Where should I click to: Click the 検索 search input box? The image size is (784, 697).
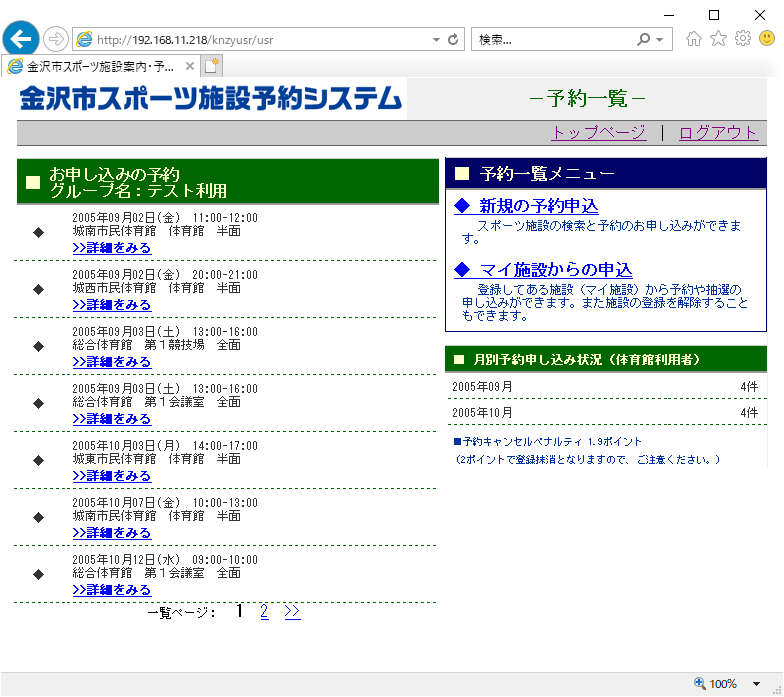tap(552, 40)
